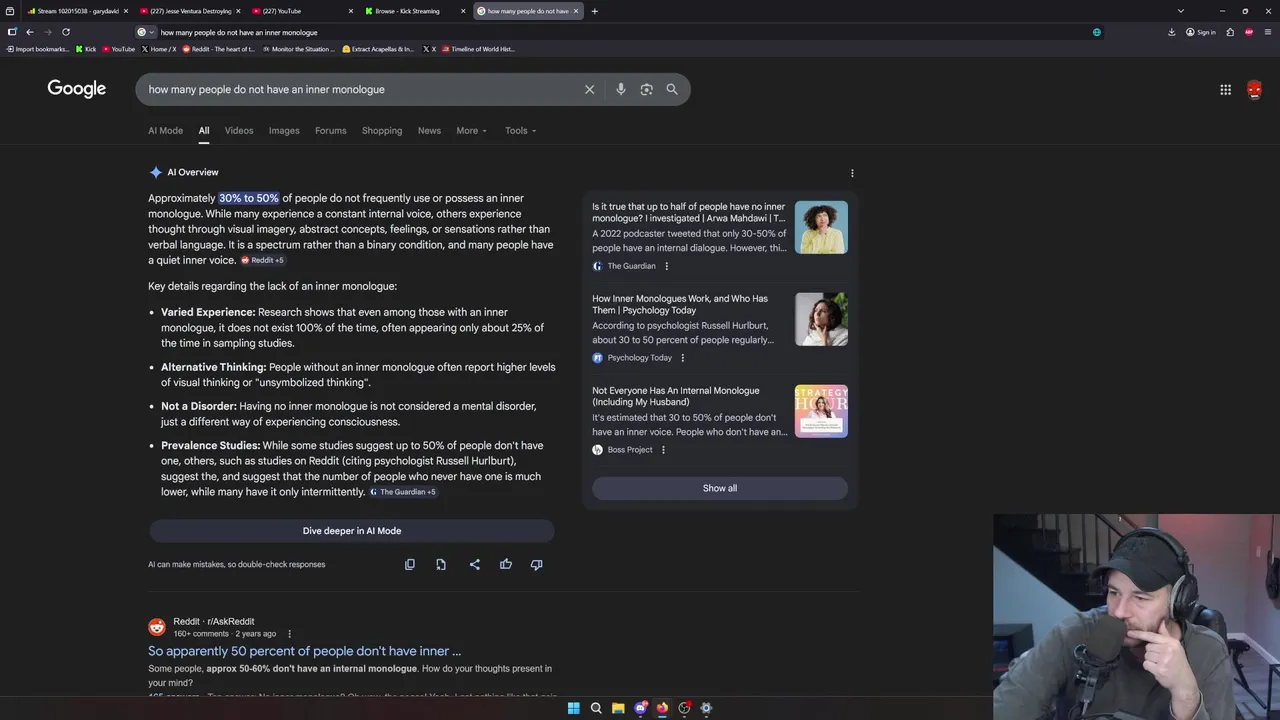This screenshot has height=720, width=1280.
Task: Reload the current page
Action: click(x=65, y=32)
